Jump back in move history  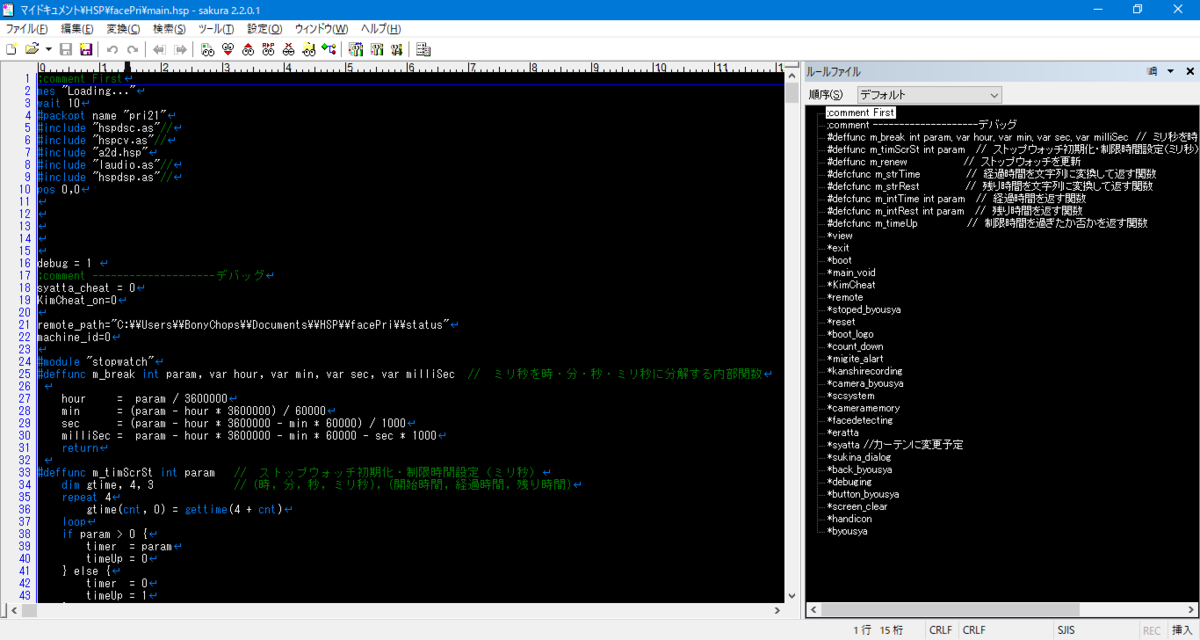[x=160, y=48]
